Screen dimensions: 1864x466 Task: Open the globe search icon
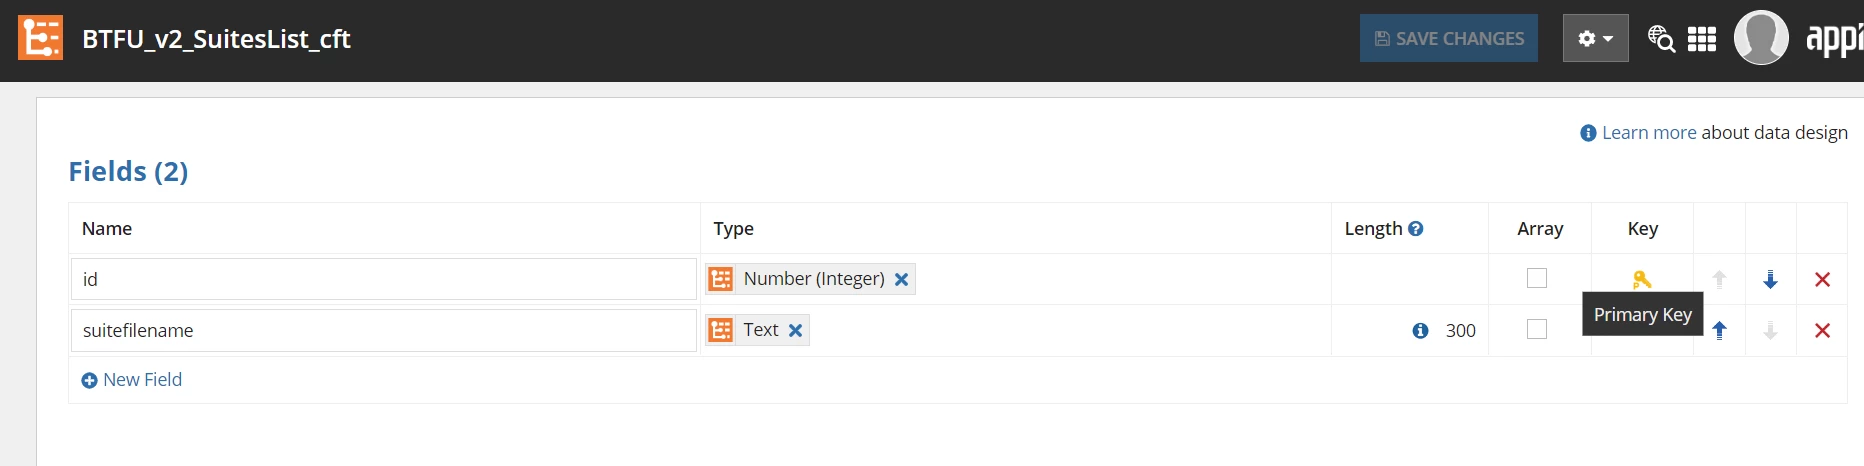coord(1661,39)
